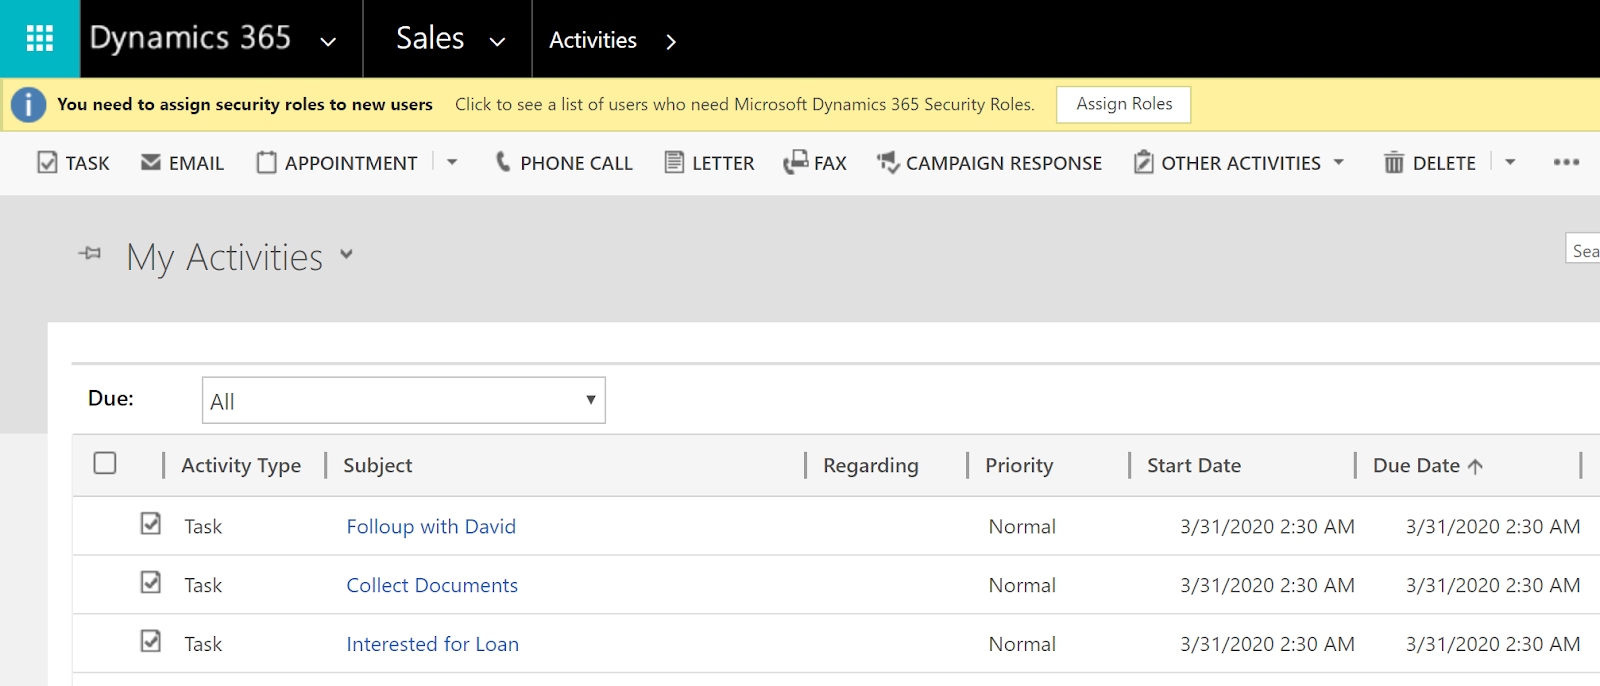The image size is (1600, 686).
Task: Click the Phone Call handset icon
Action: [503, 161]
